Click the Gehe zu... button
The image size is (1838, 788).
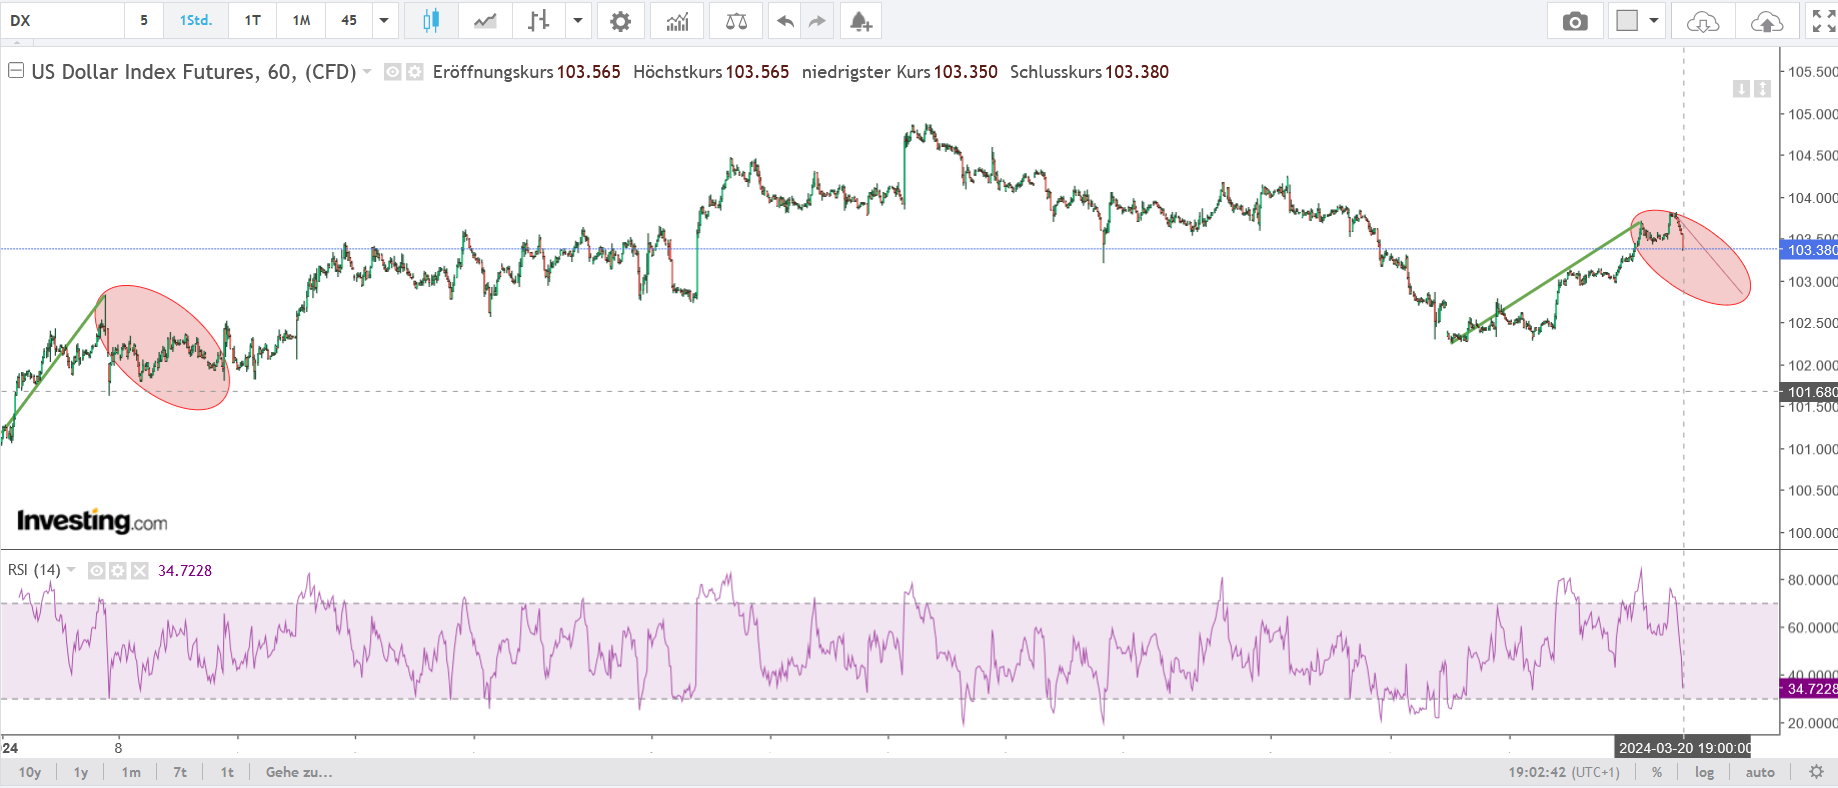pyautogui.click(x=299, y=772)
